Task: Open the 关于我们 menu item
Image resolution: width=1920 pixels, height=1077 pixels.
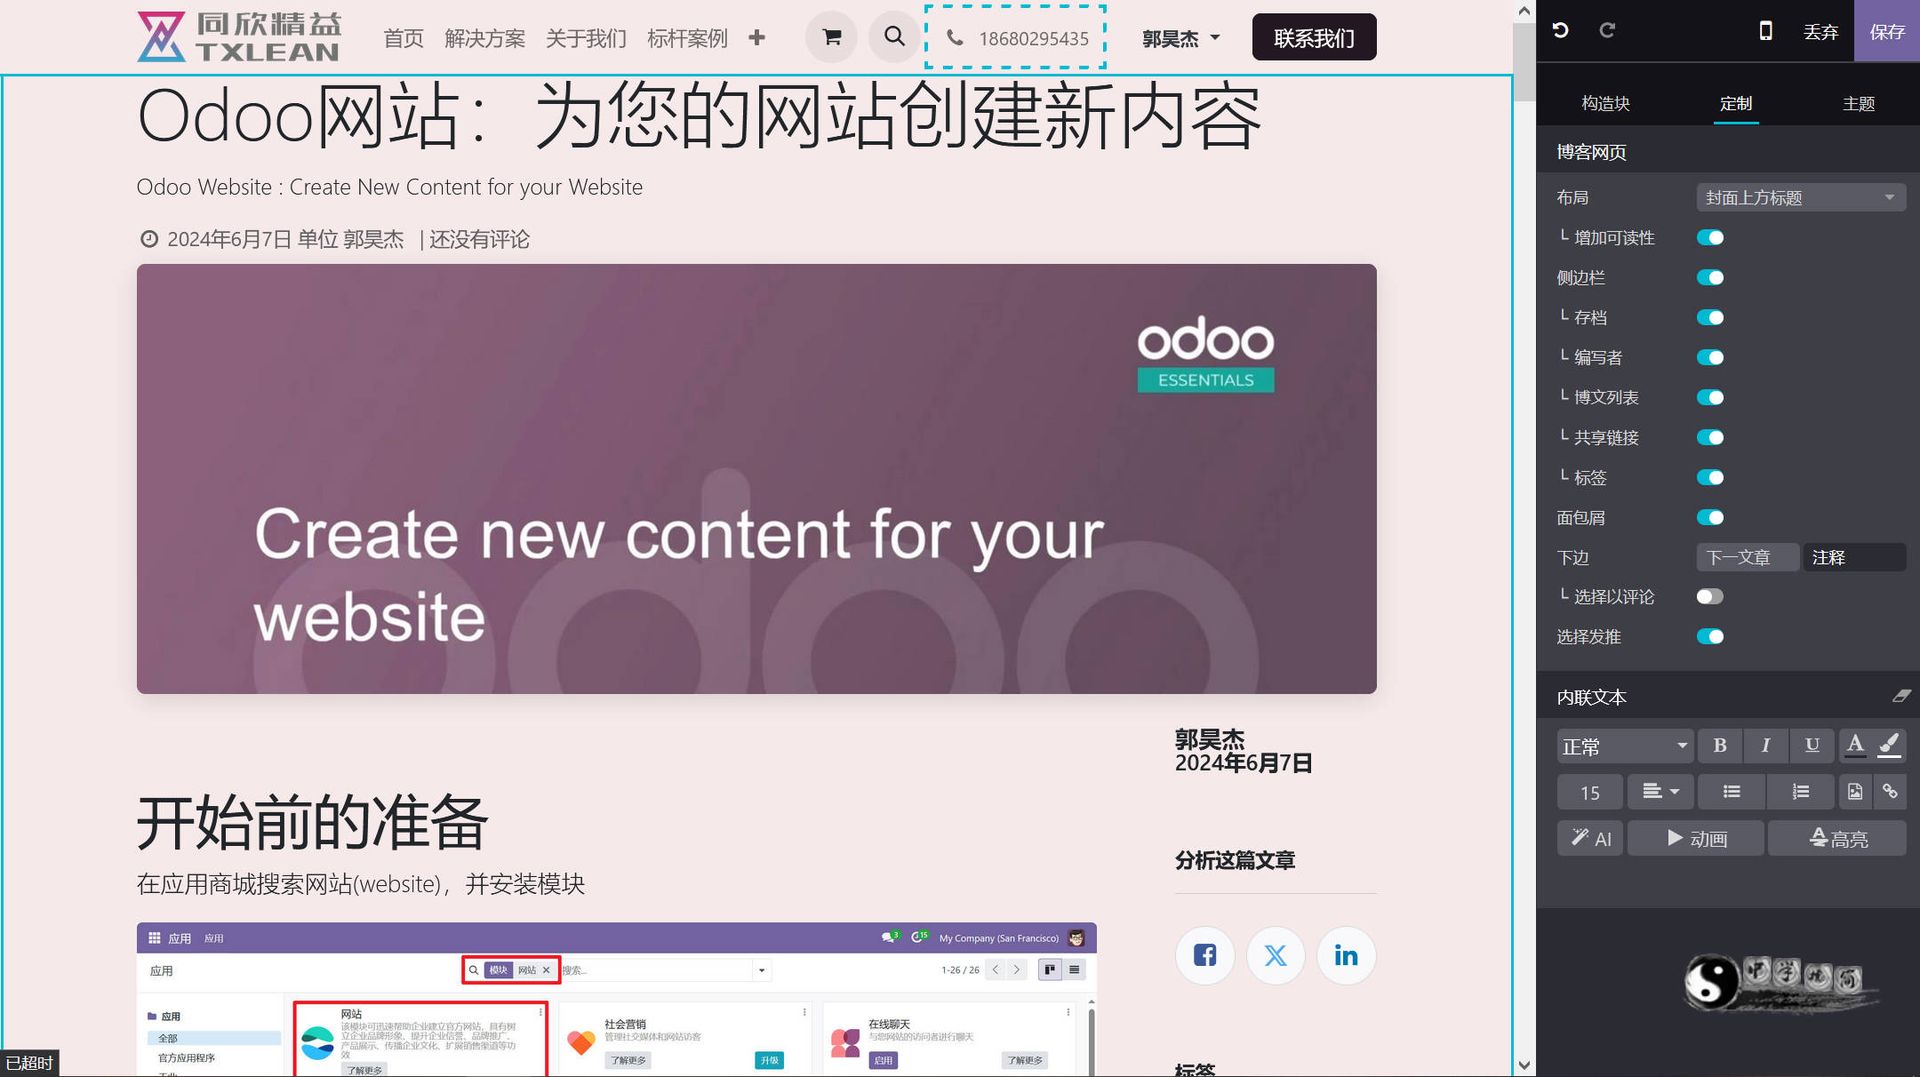Action: (586, 38)
